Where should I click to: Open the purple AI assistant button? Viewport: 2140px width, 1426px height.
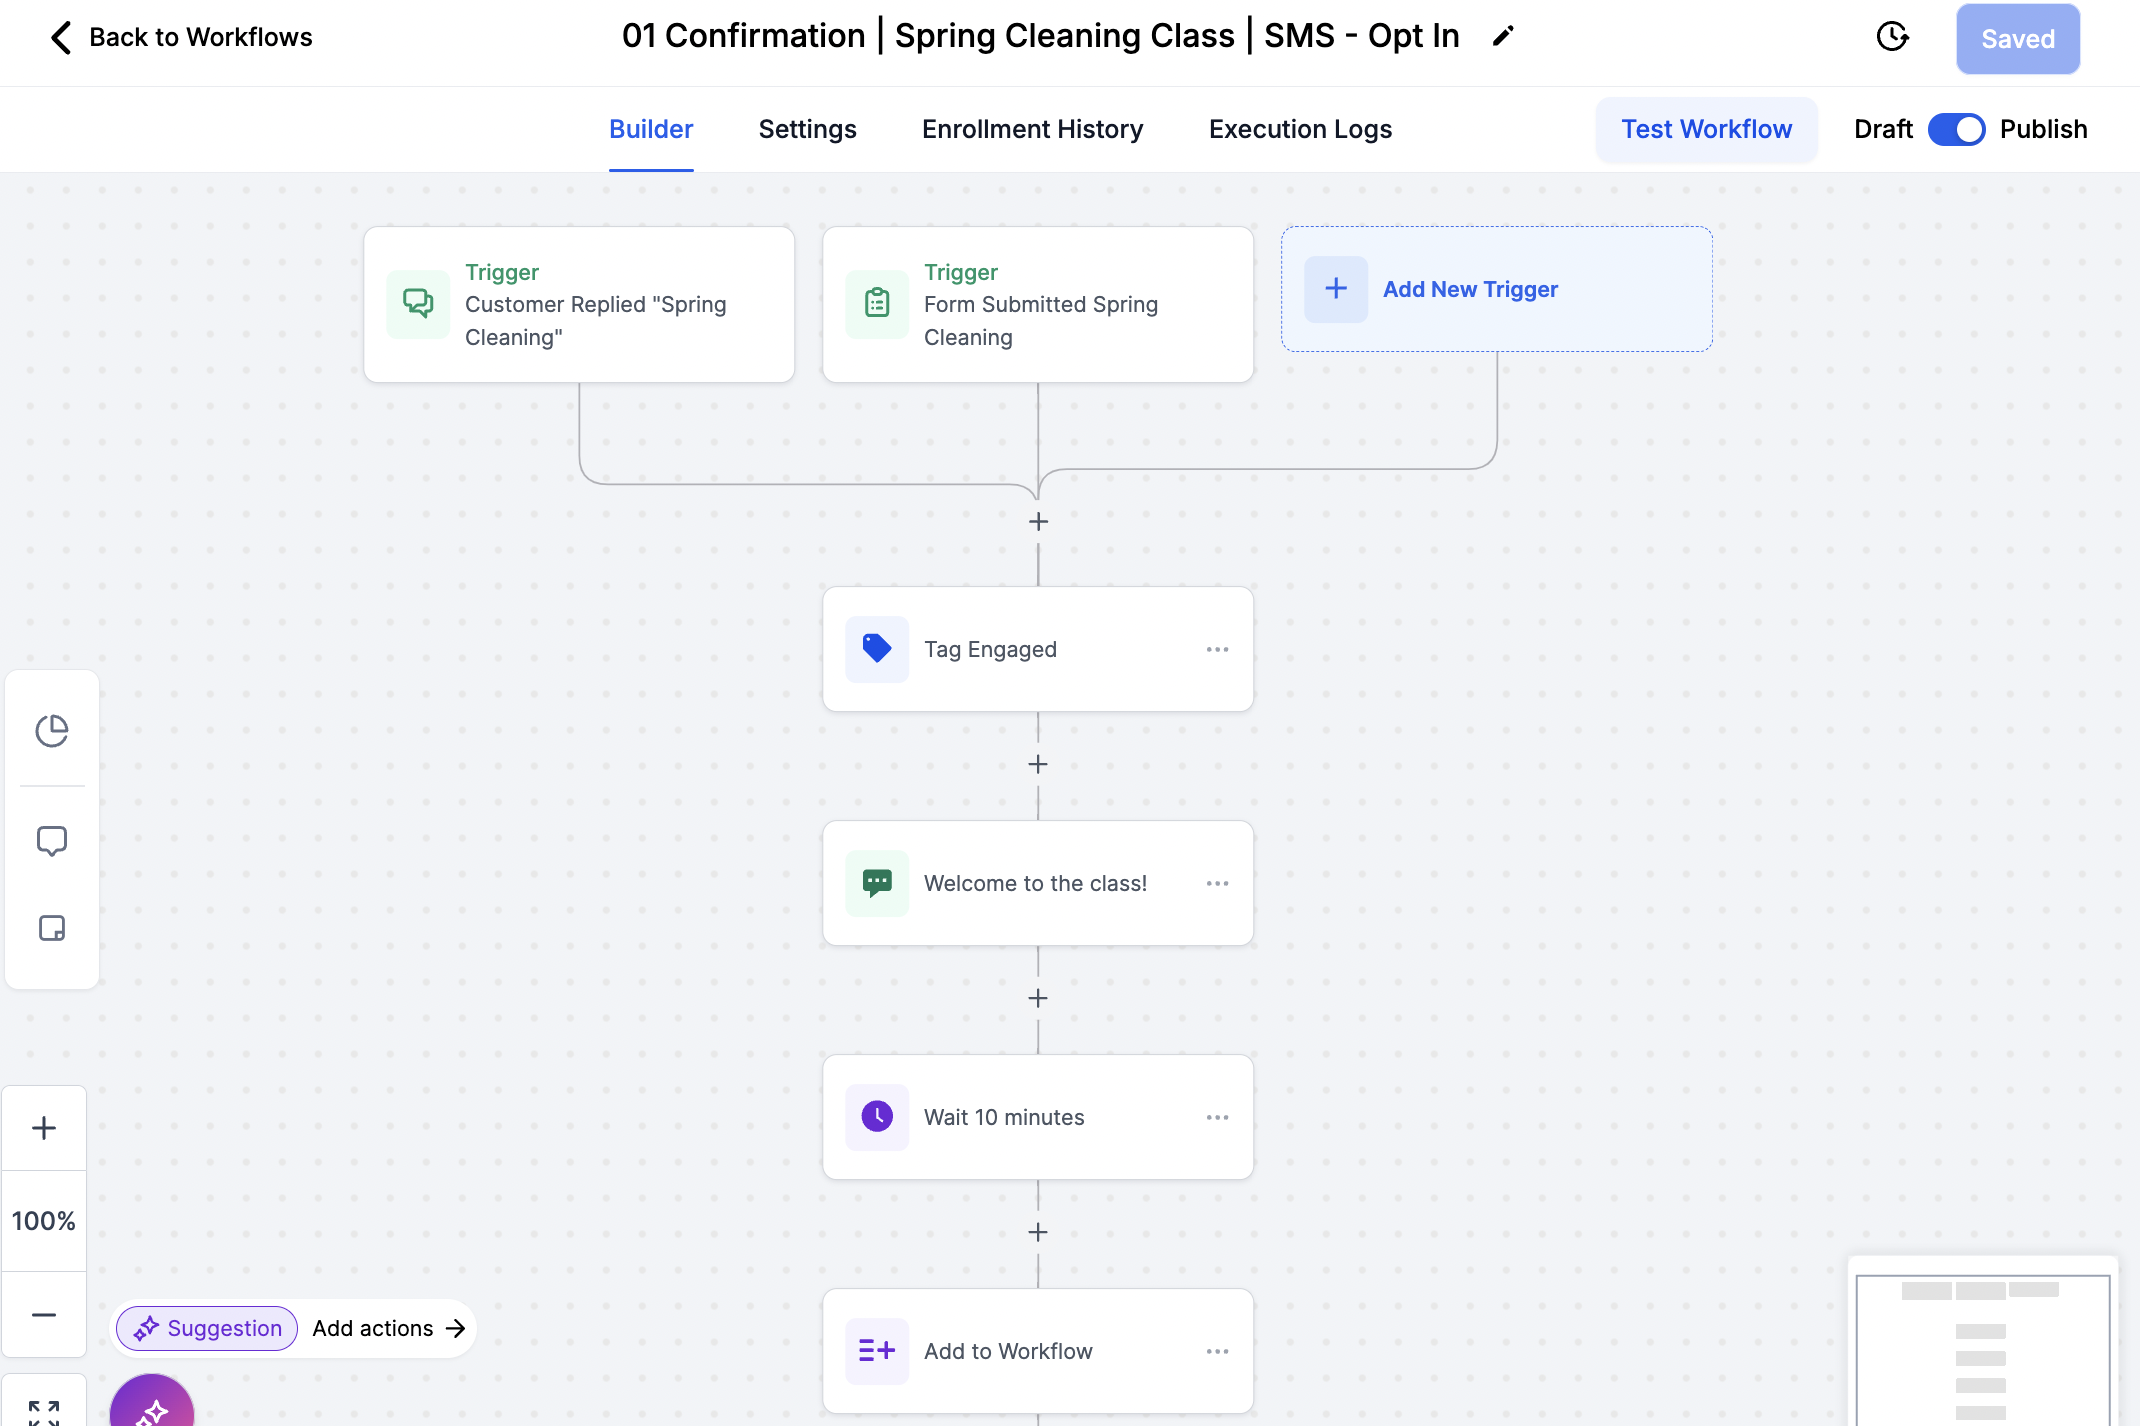tap(152, 1402)
